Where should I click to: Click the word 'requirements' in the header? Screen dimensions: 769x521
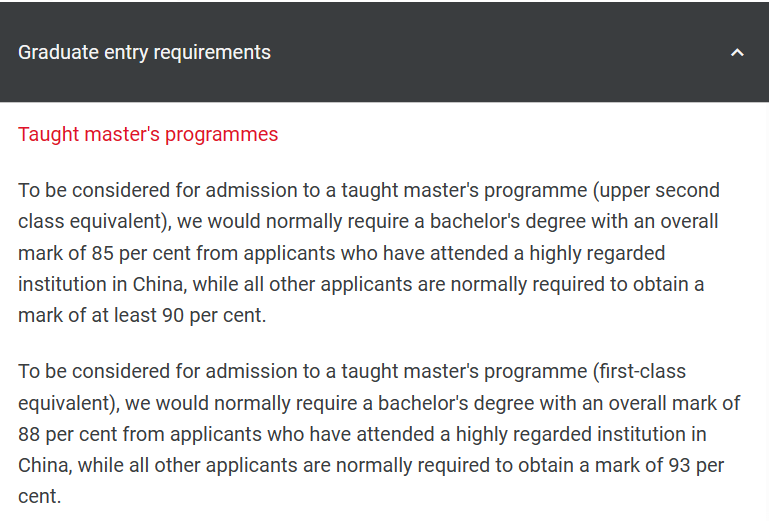tap(212, 53)
